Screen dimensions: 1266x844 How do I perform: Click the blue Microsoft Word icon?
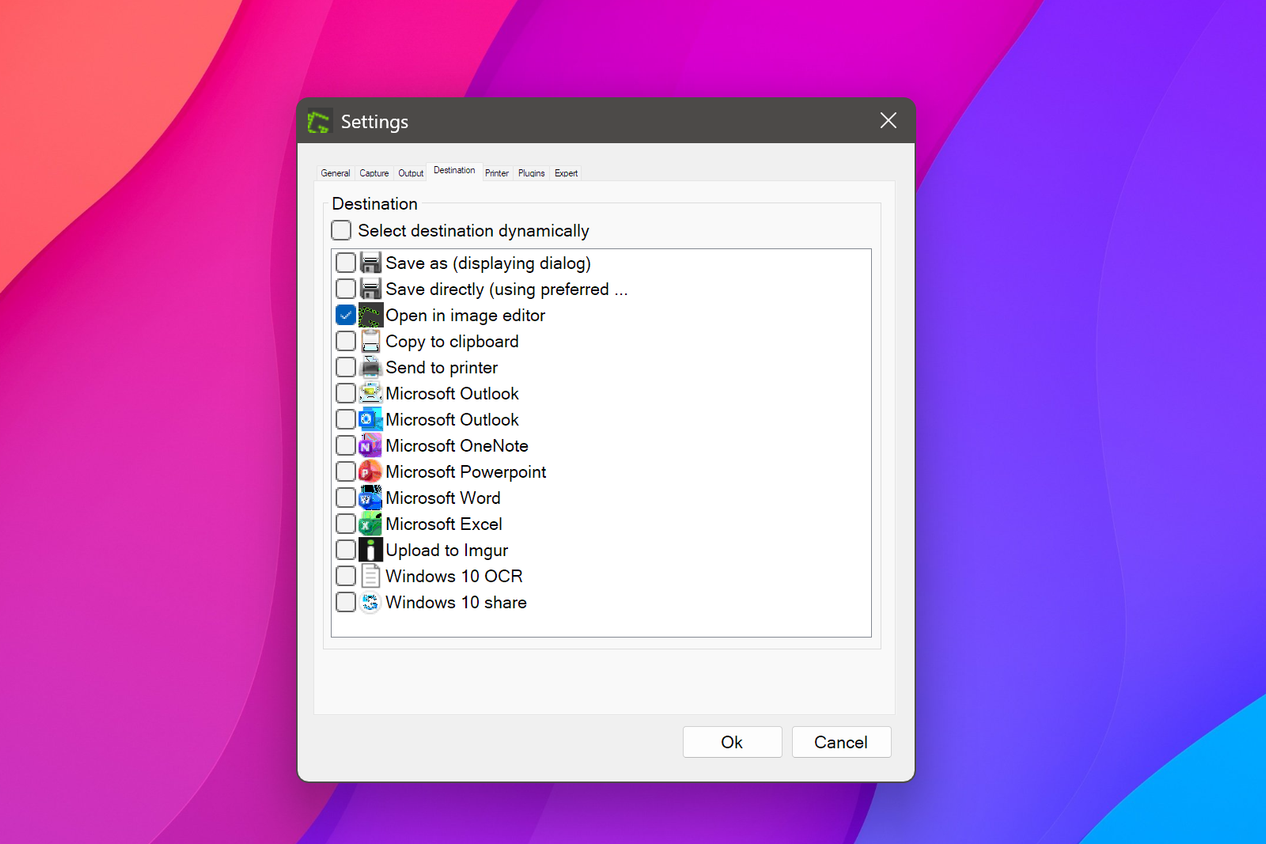[x=371, y=497]
